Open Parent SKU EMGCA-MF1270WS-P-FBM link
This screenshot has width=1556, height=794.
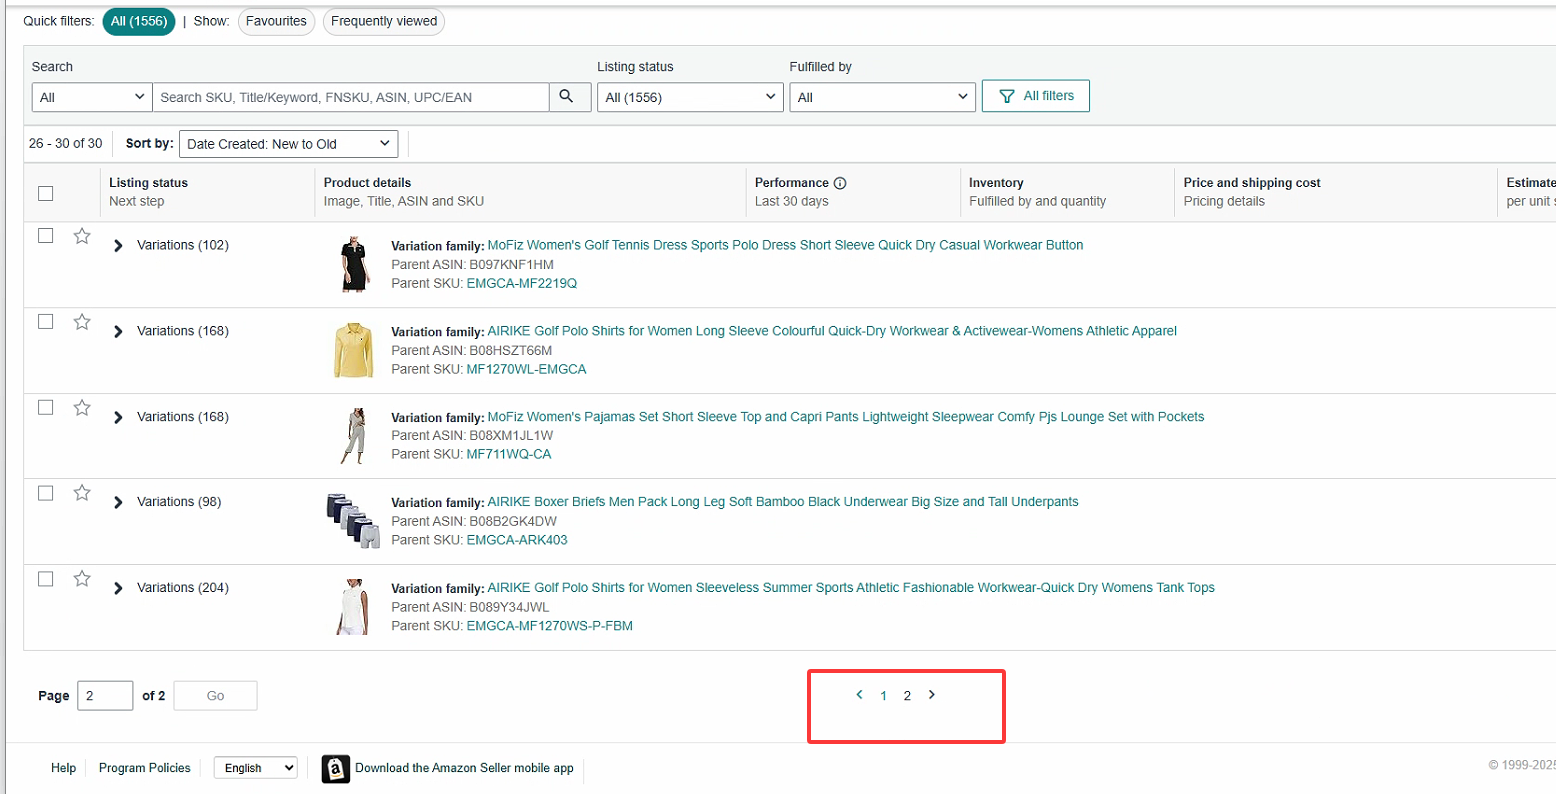550,627
